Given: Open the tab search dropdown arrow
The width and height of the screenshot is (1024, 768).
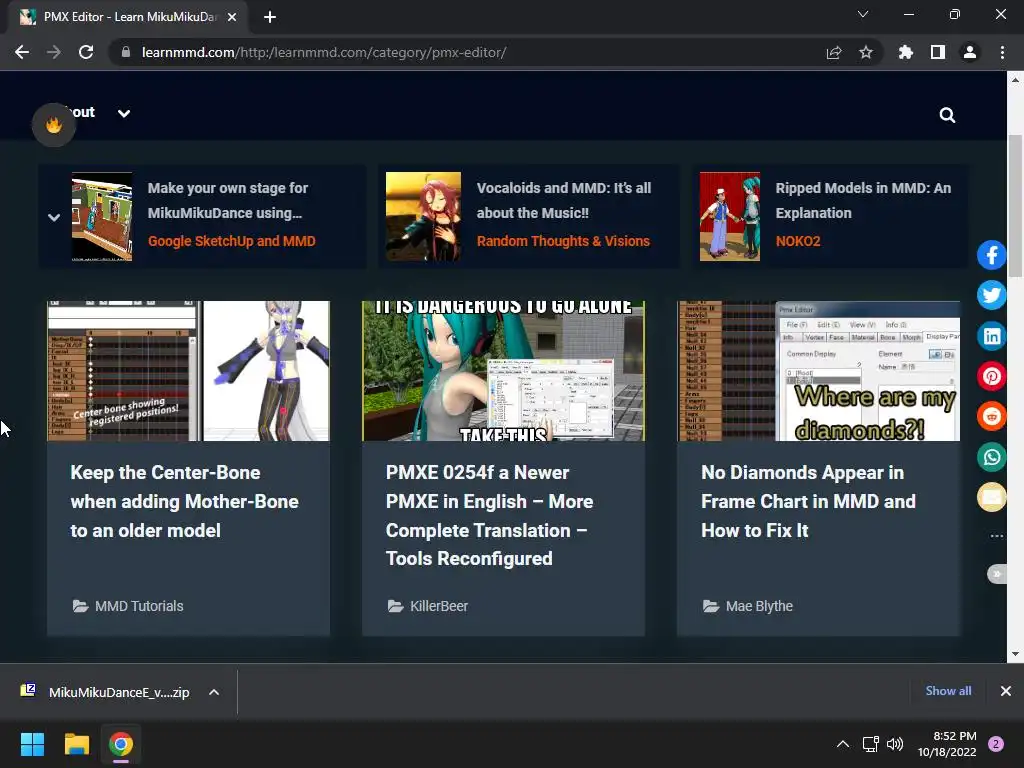Looking at the screenshot, I should 863,14.
